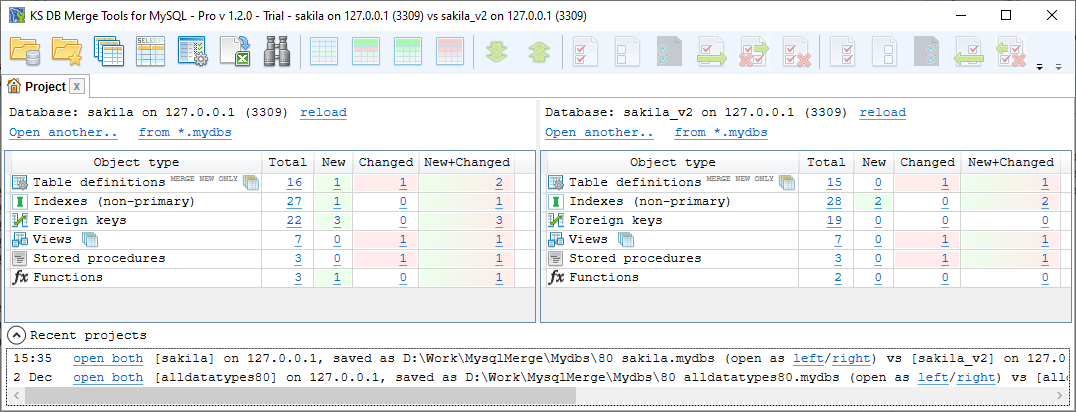Open alldatatypes80.mydbs as 'right' link
The width and height of the screenshot is (1076, 412).
pyautogui.click(x=976, y=377)
